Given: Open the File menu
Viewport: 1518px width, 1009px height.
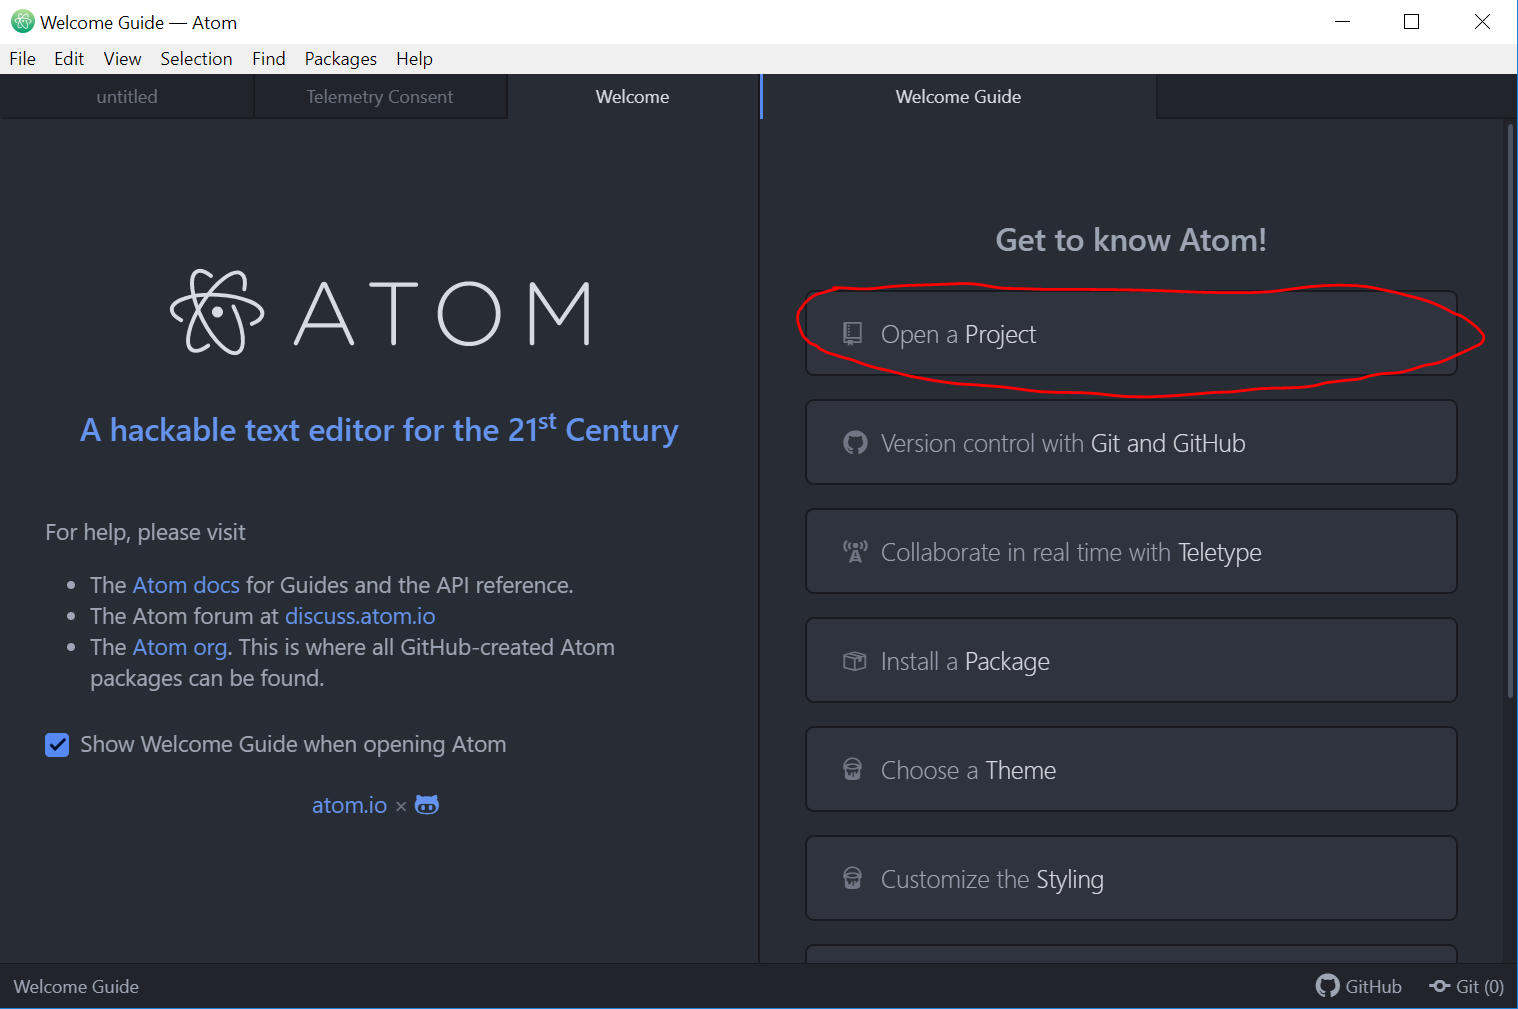Looking at the screenshot, I should 22,59.
